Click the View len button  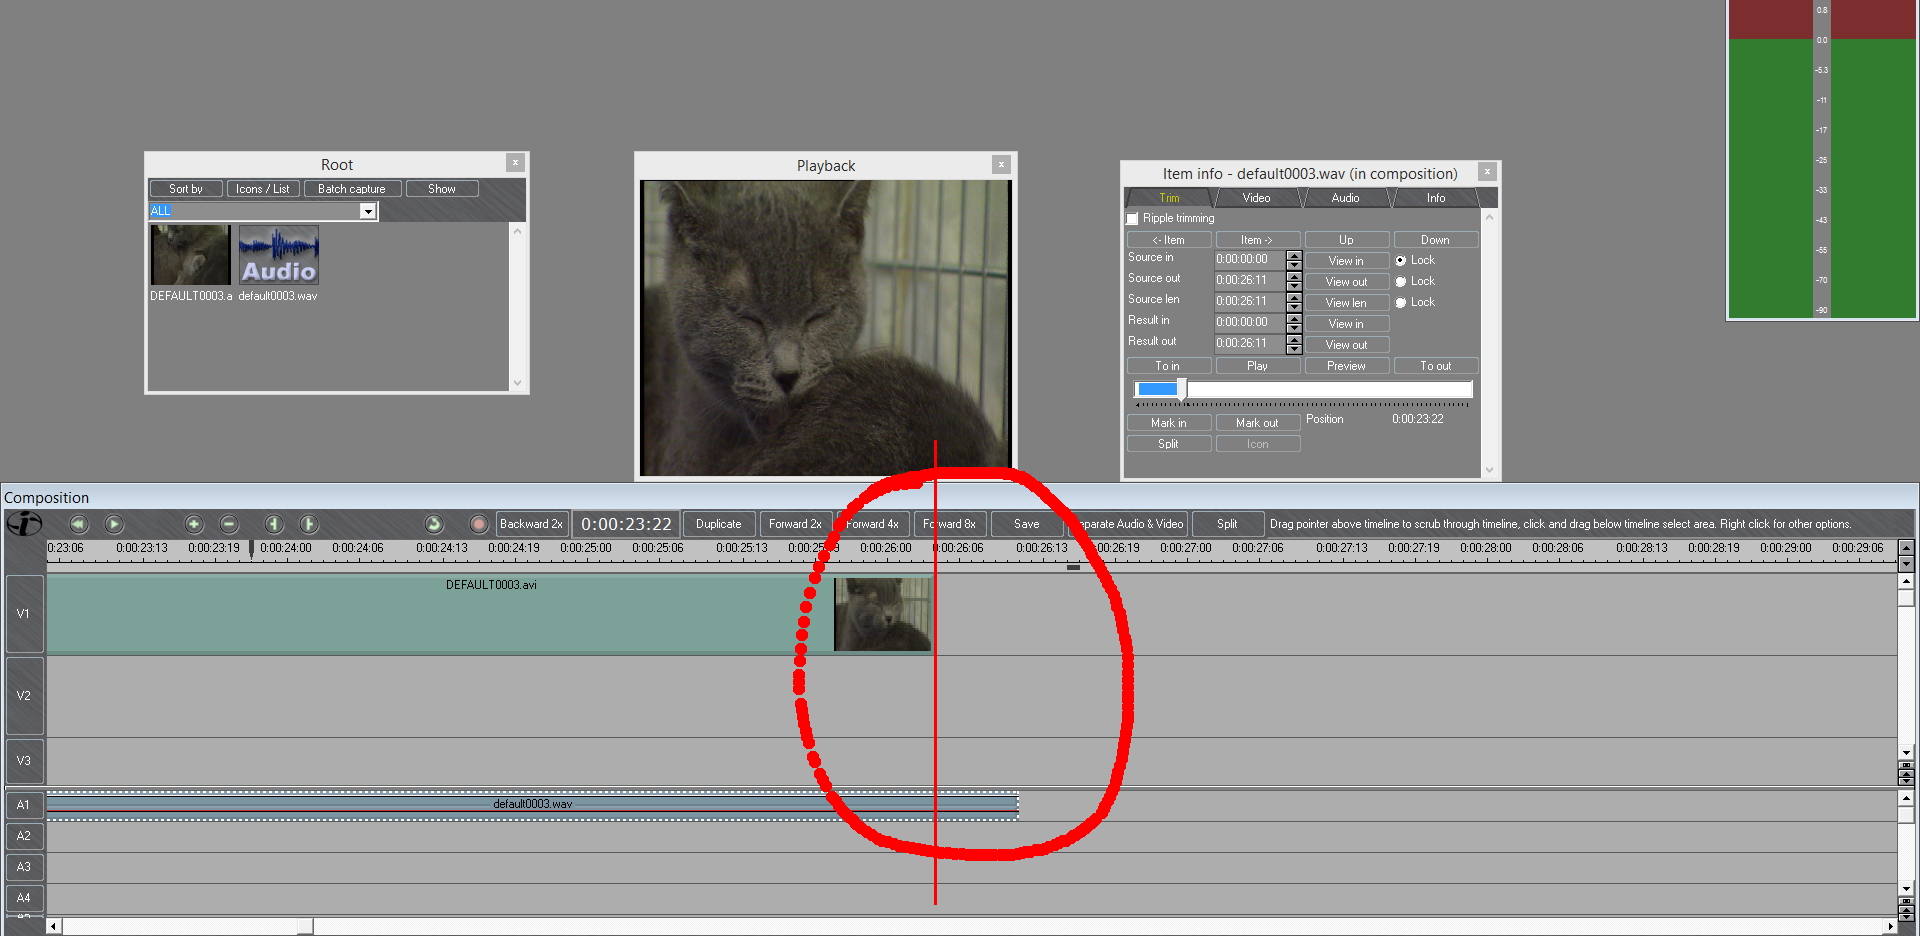point(1346,303)
